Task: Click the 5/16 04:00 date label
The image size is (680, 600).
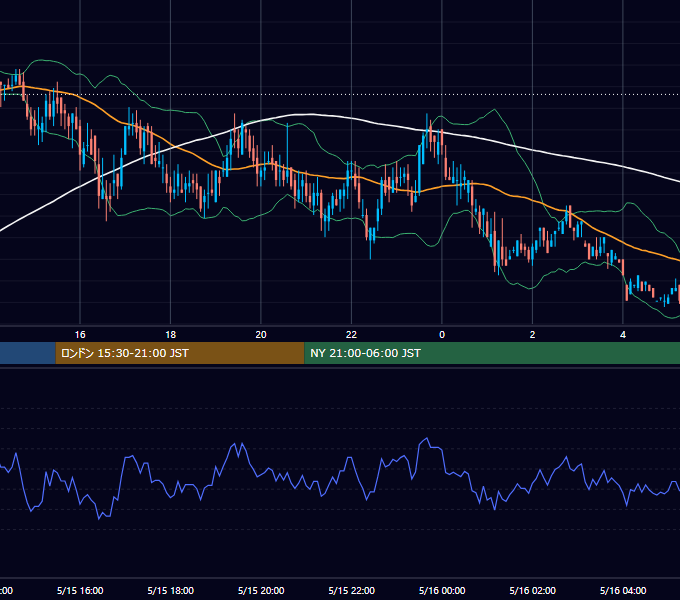Action: 623,590
